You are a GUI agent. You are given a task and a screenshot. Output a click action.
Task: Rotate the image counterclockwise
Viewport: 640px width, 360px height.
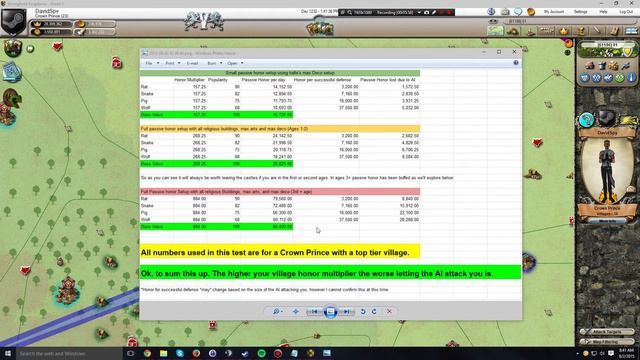pyautogui.click(x=363, y=311)
